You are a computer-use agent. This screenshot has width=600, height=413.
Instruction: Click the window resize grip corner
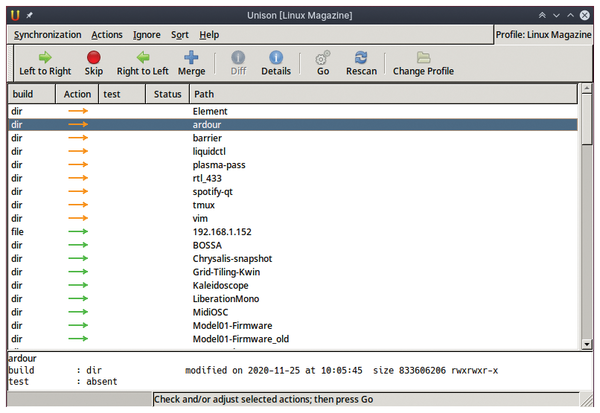587,400
